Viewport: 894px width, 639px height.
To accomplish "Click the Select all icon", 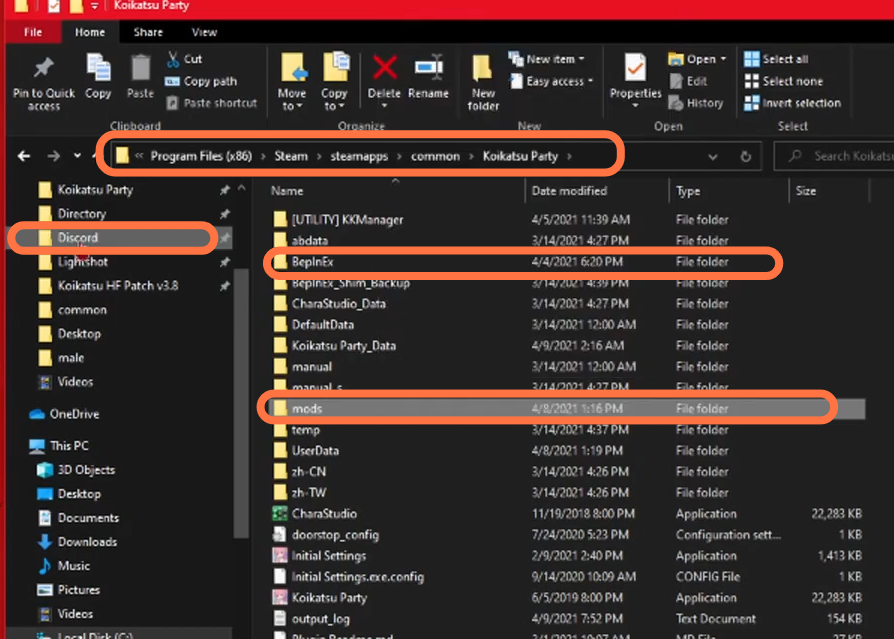I will point(751,59).
